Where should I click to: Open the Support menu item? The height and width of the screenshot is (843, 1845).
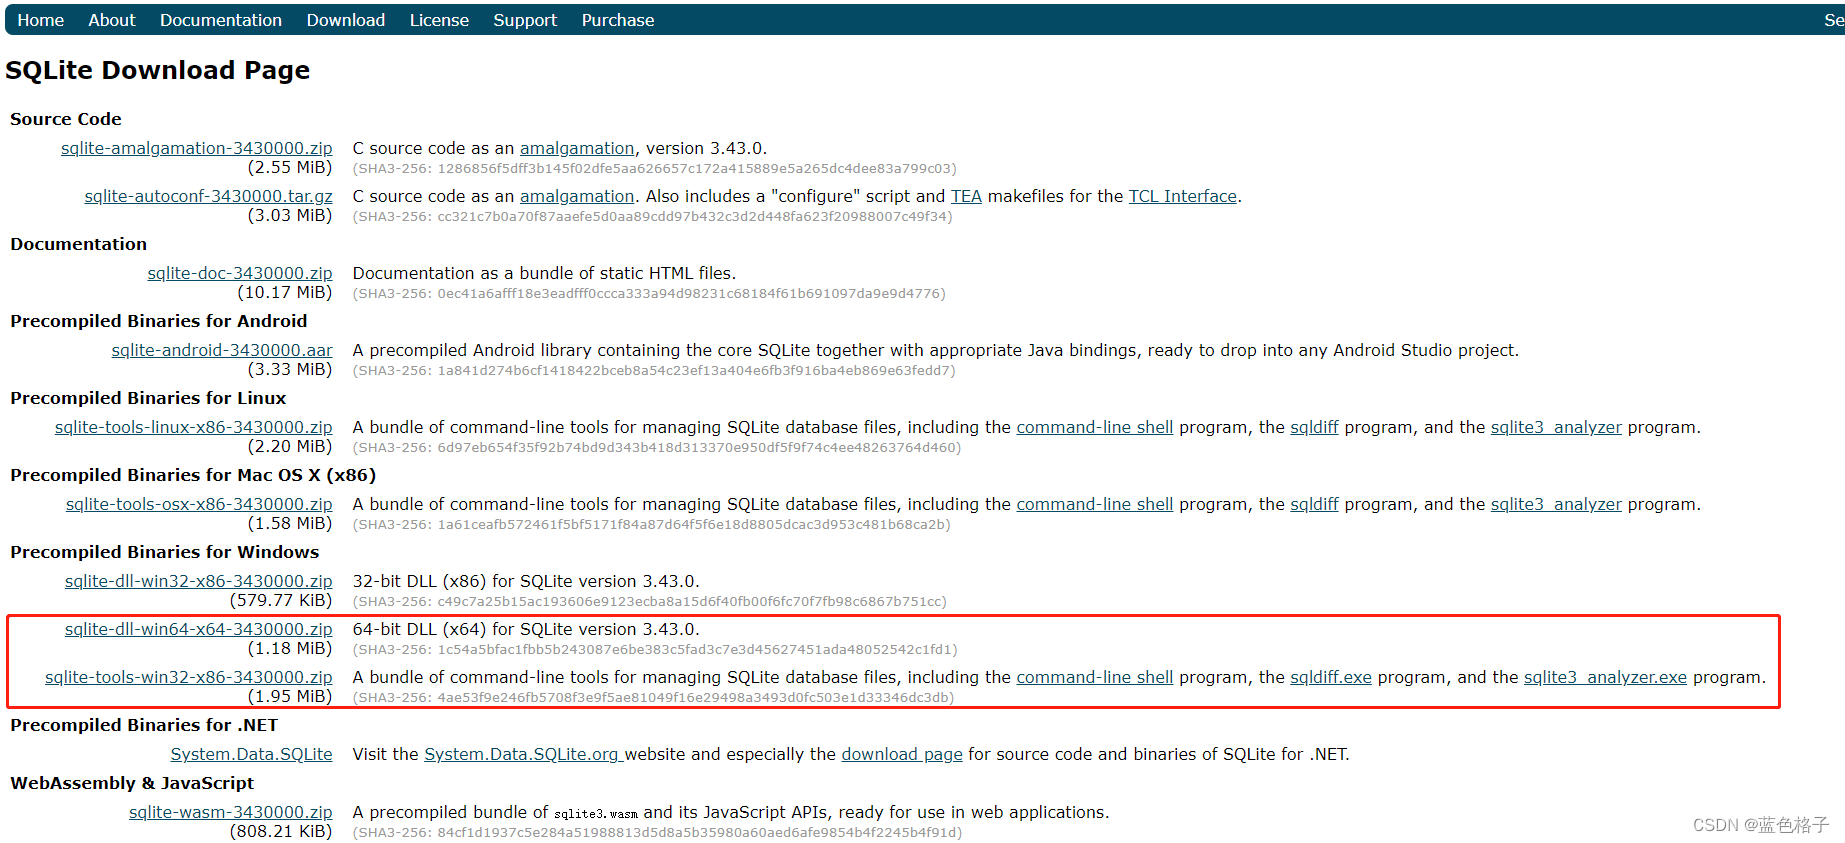525,20
